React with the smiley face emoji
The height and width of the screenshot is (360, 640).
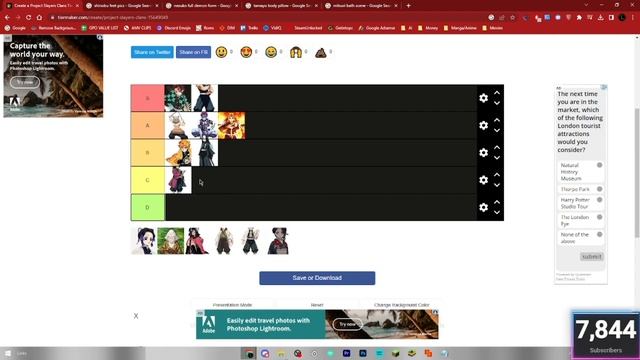[221, 52]
